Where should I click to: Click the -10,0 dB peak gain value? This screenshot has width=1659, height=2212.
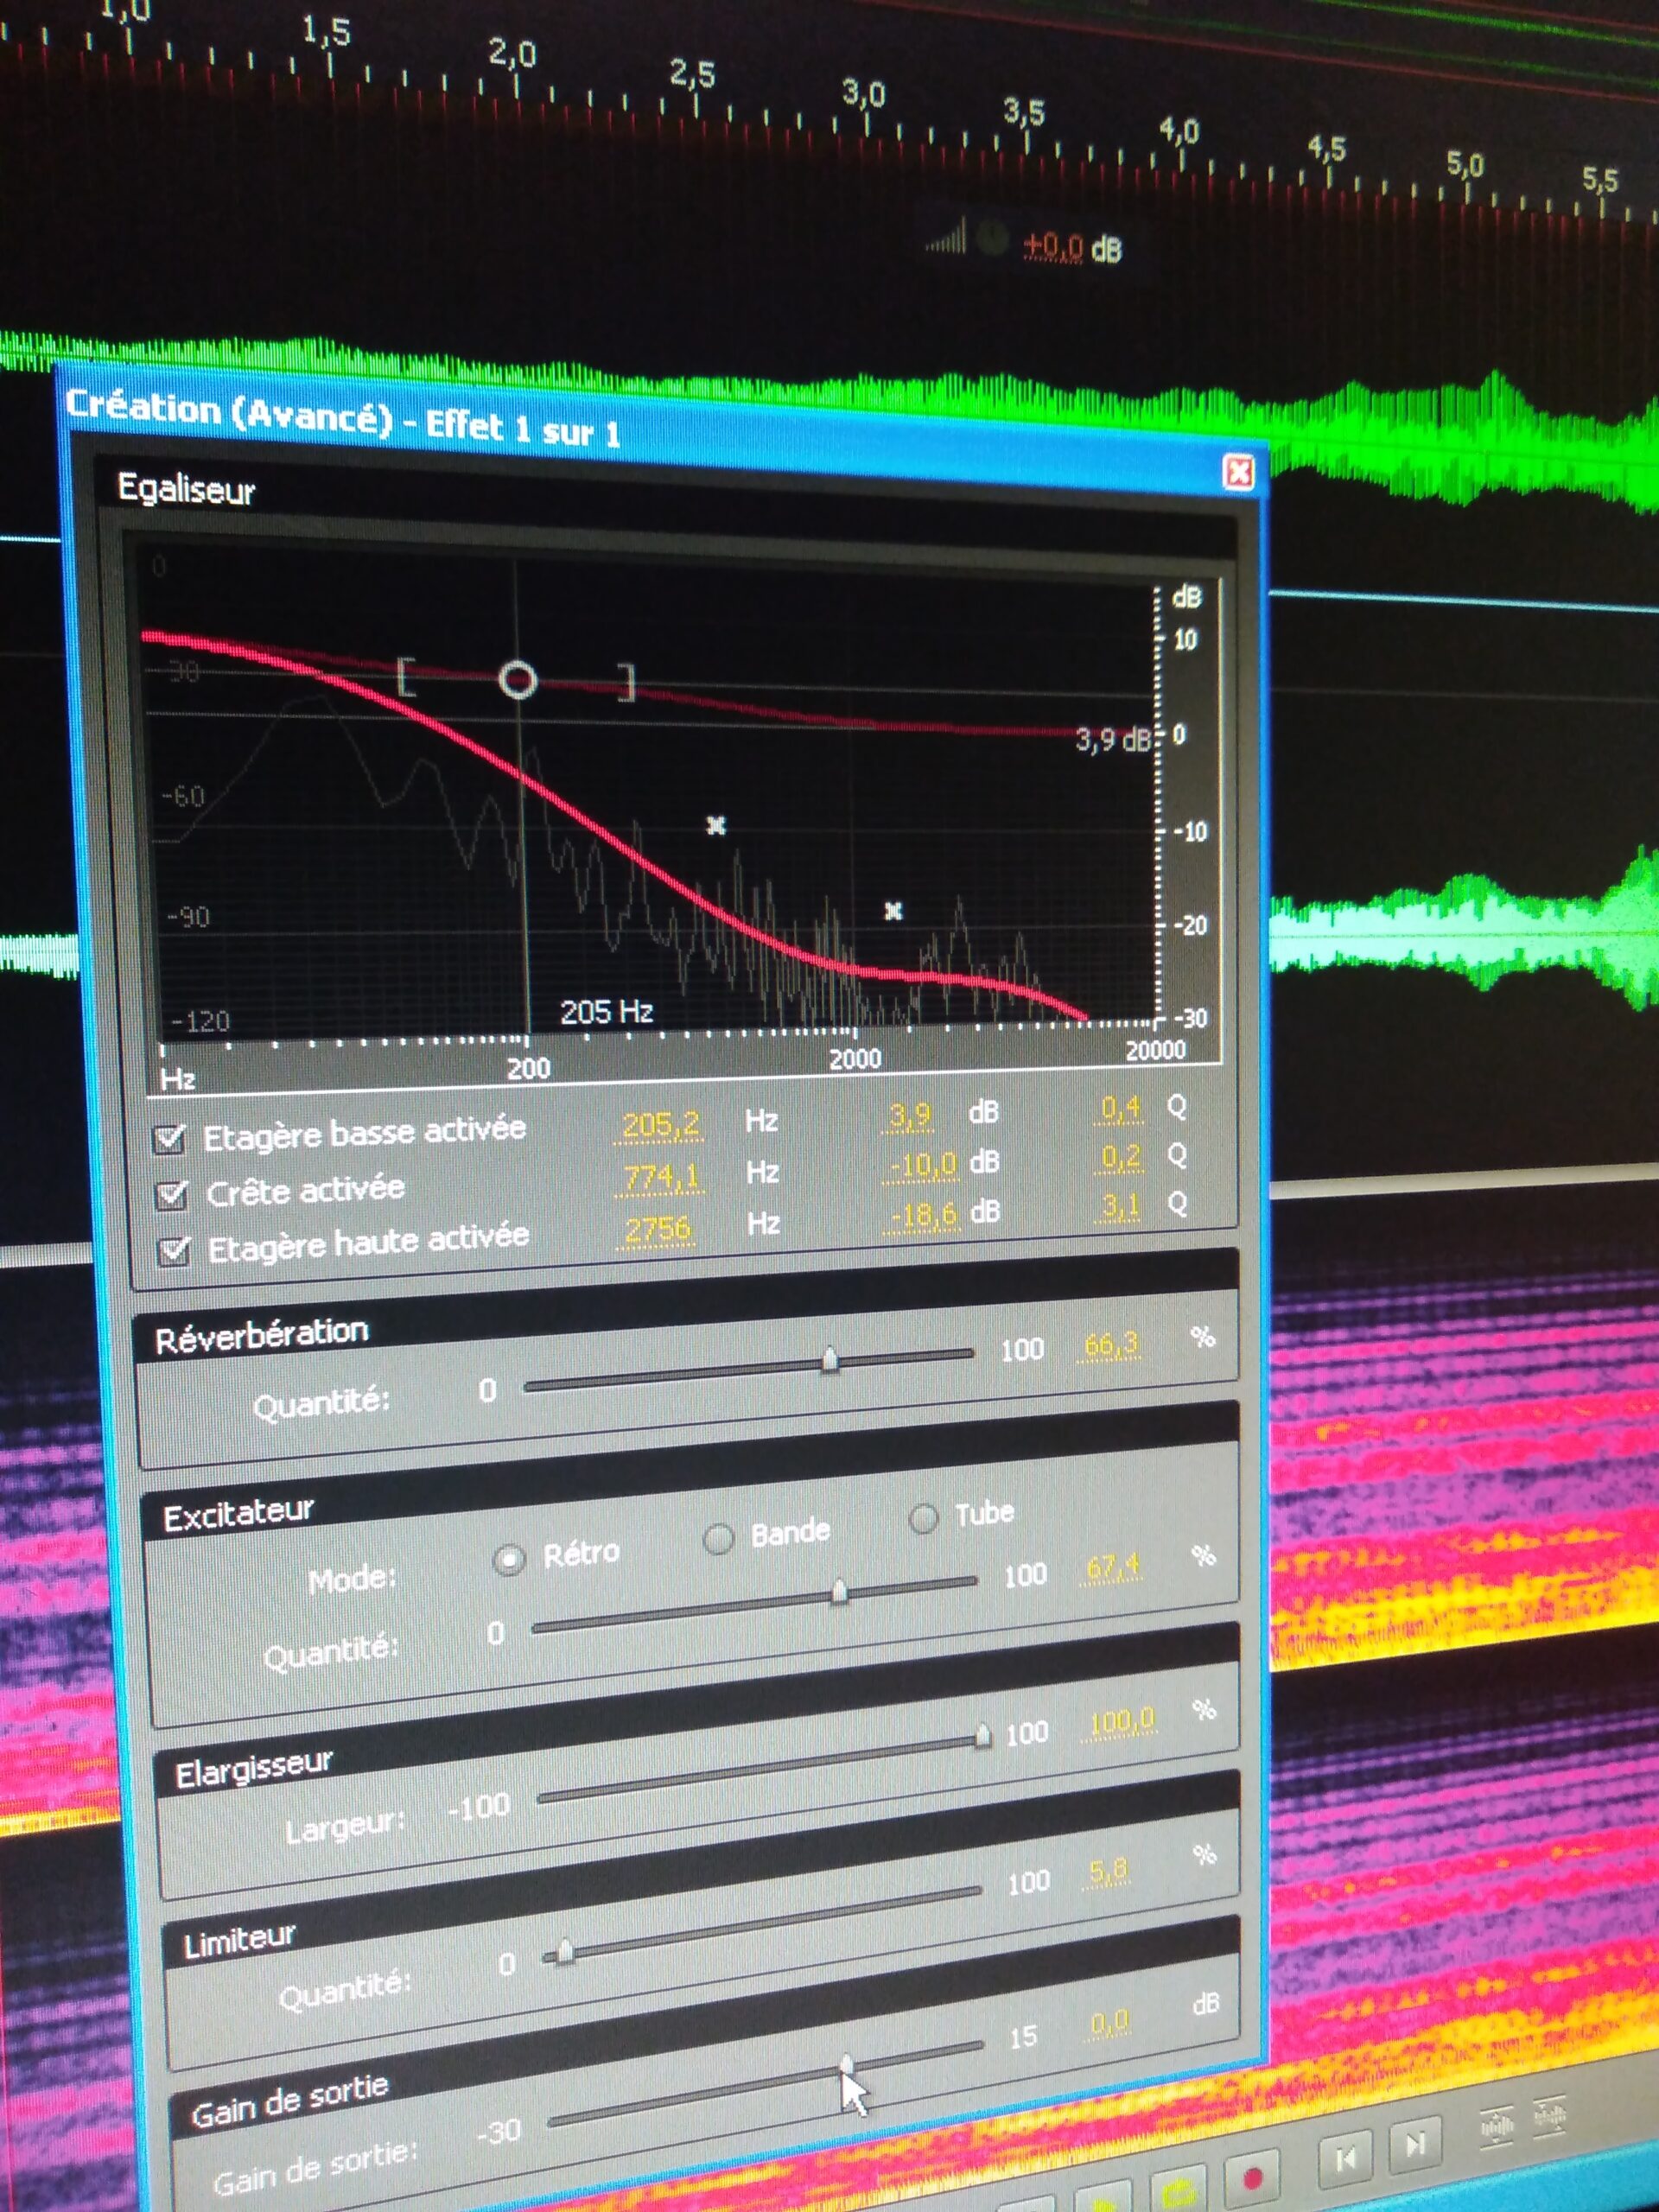[x=922, y=1164]
